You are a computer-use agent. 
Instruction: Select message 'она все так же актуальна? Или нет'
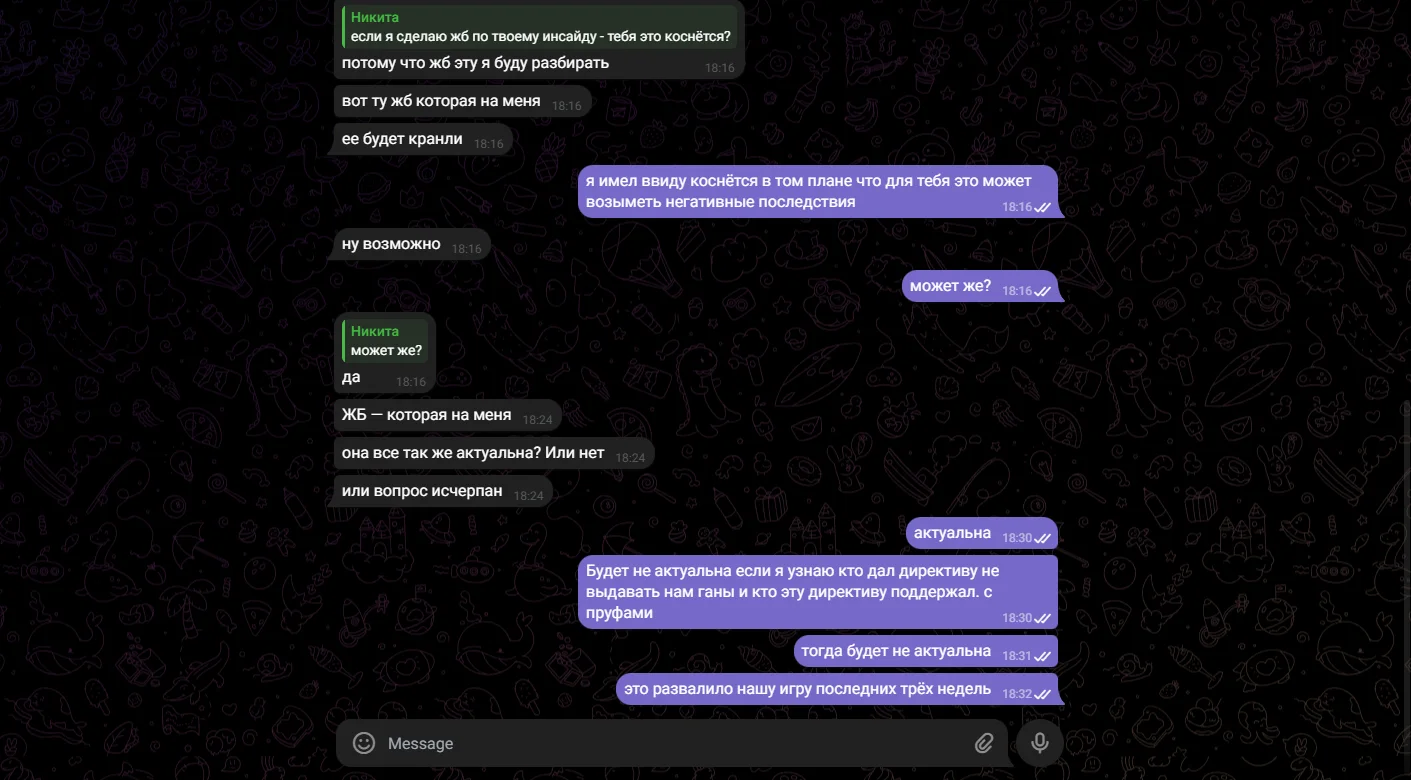click(x=494, y=453)
